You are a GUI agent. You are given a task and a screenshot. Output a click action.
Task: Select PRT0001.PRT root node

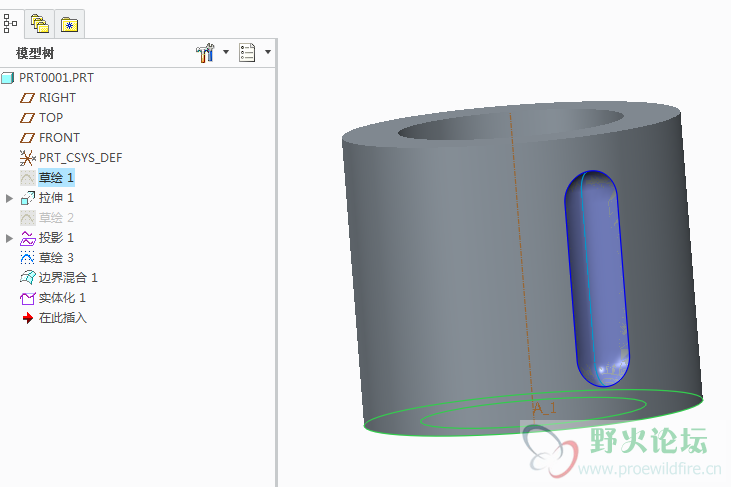[x=56, y=78]
